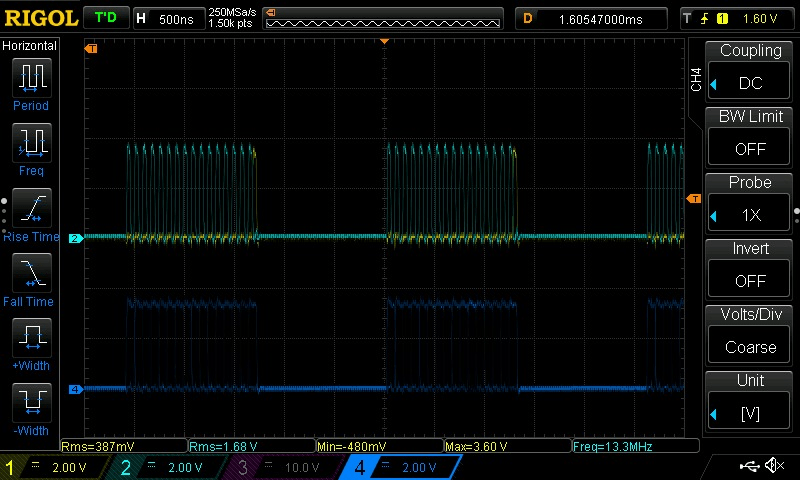Click the 250MSa/s sample rate readout
Screen dimensions: 800x480
[x=232, y=12]
